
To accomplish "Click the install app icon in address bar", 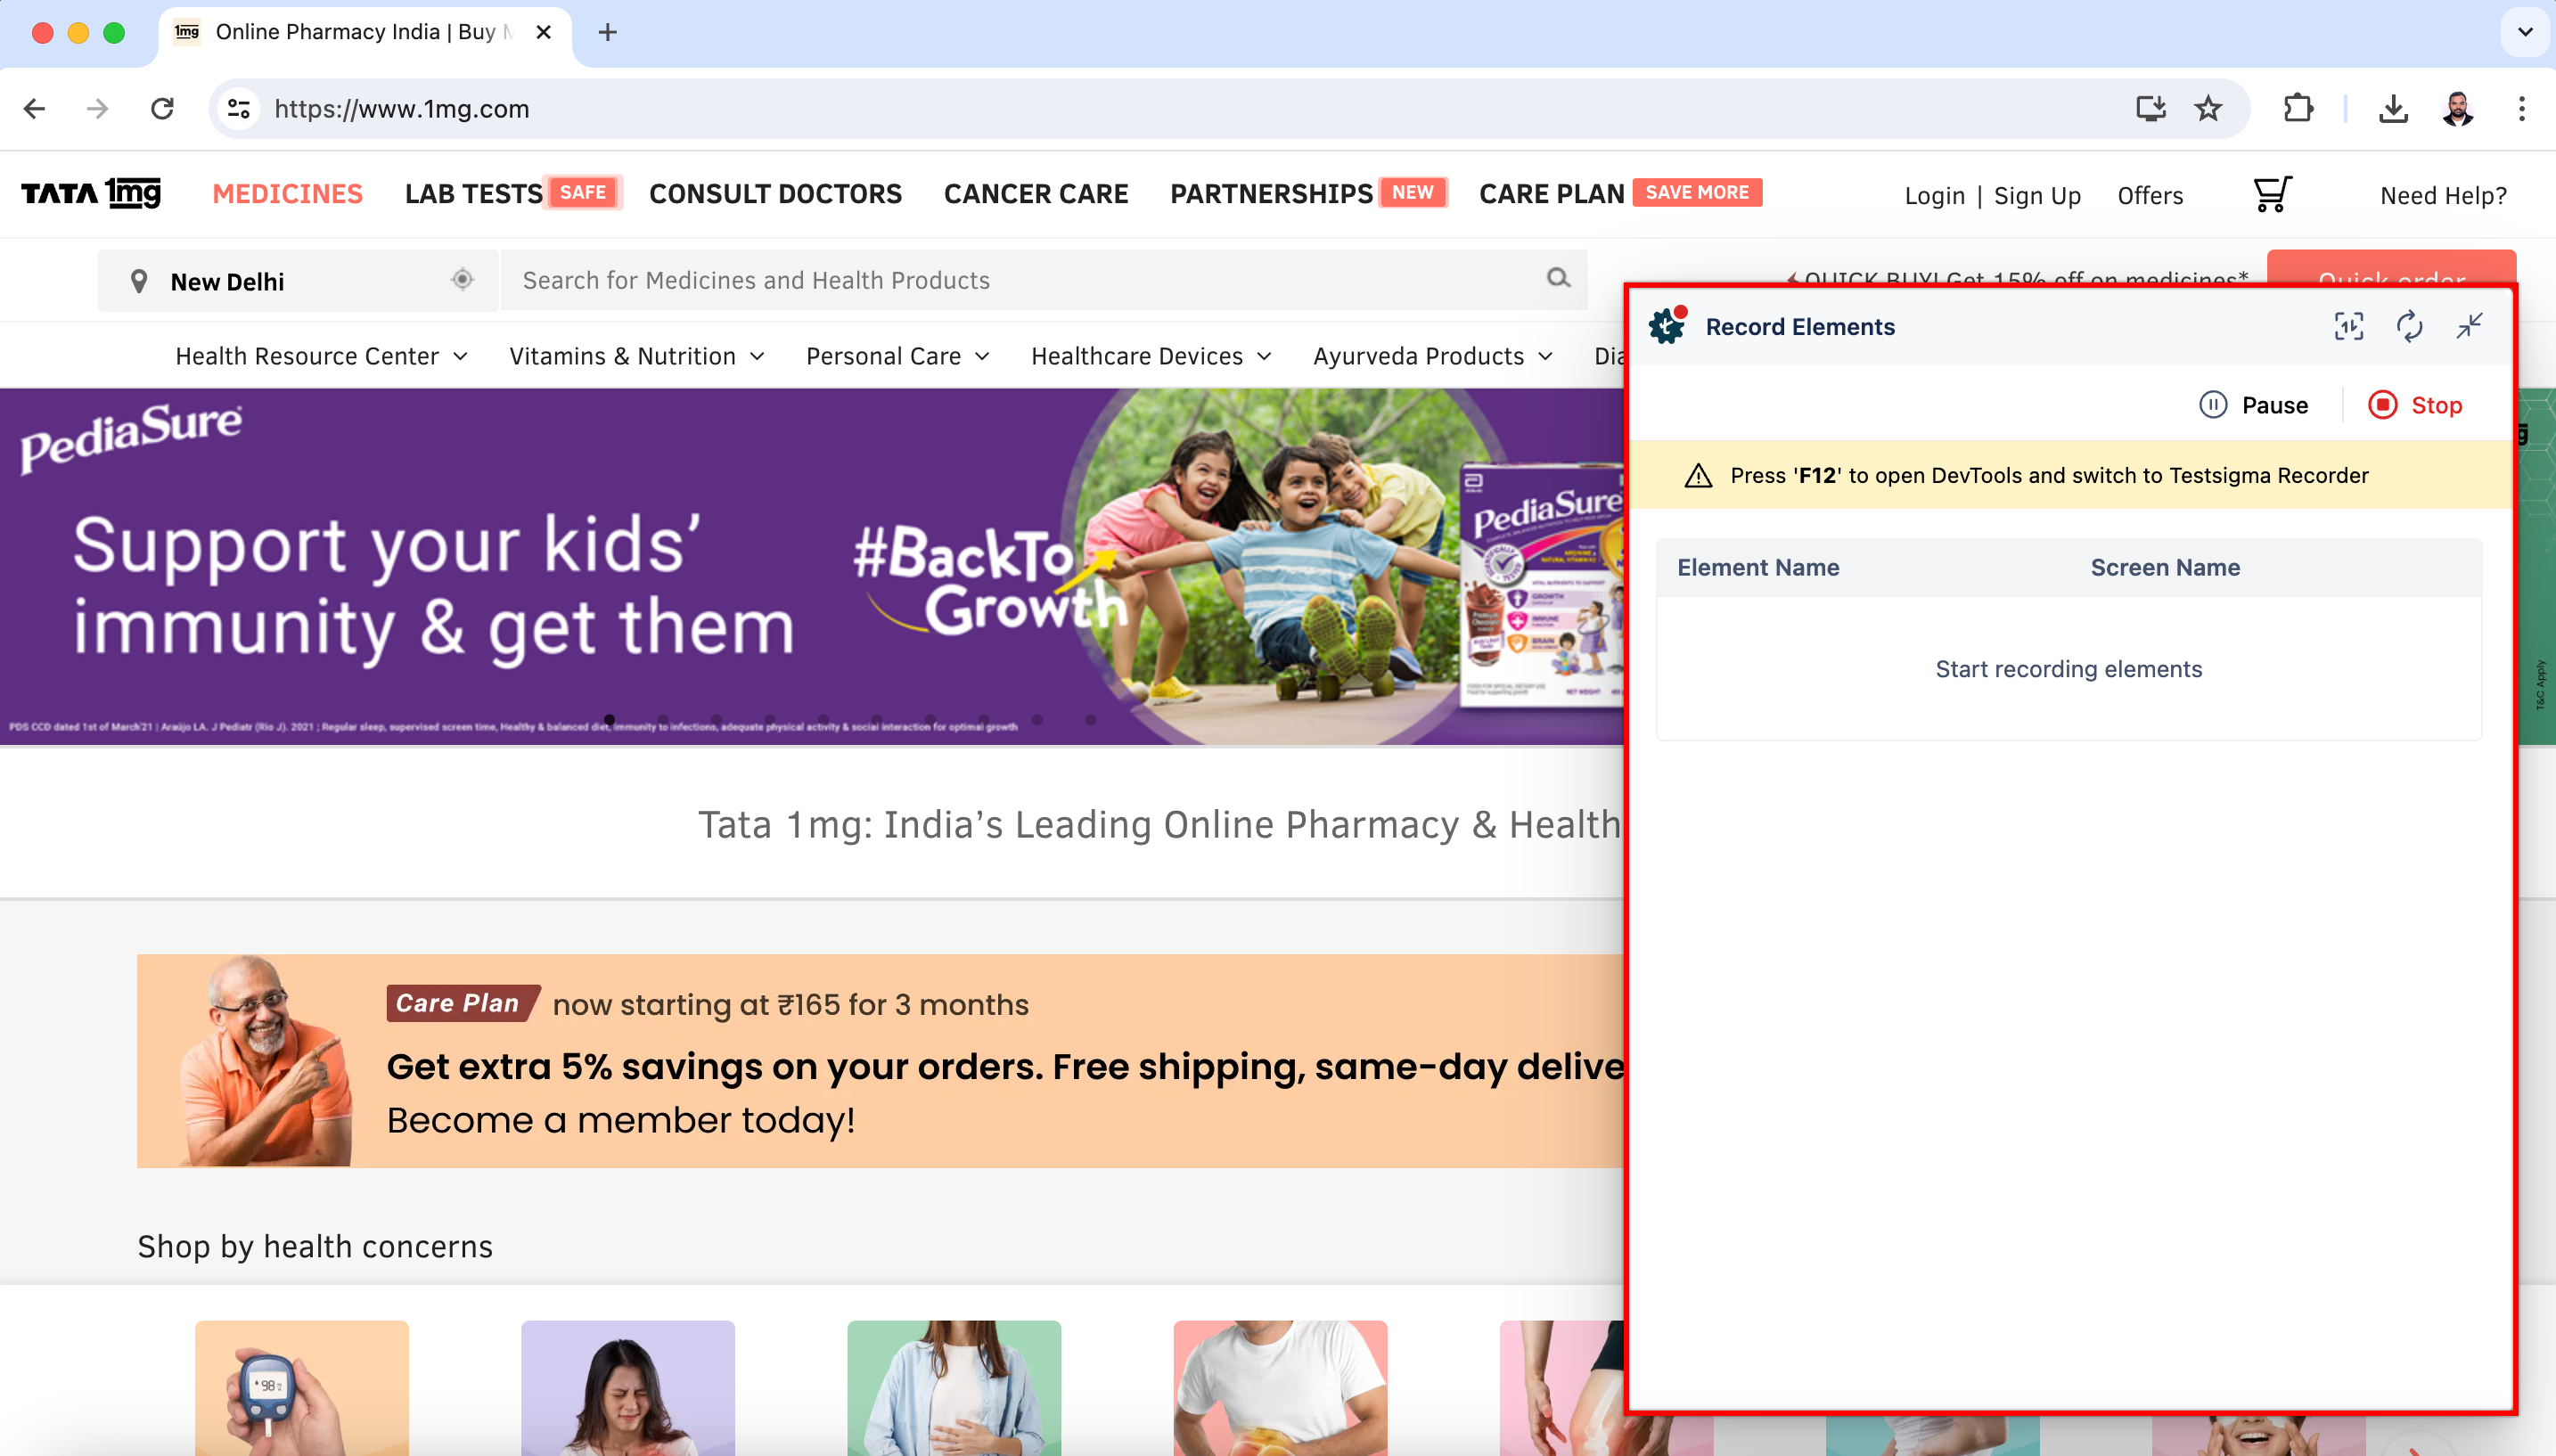I will [2150, 108].
